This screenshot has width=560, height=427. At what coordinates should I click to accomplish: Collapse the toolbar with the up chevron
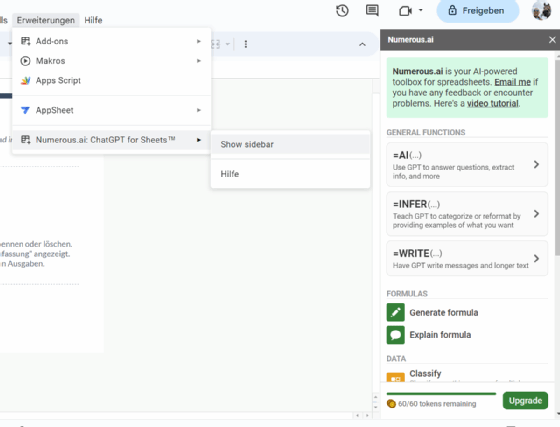(362, 44)
